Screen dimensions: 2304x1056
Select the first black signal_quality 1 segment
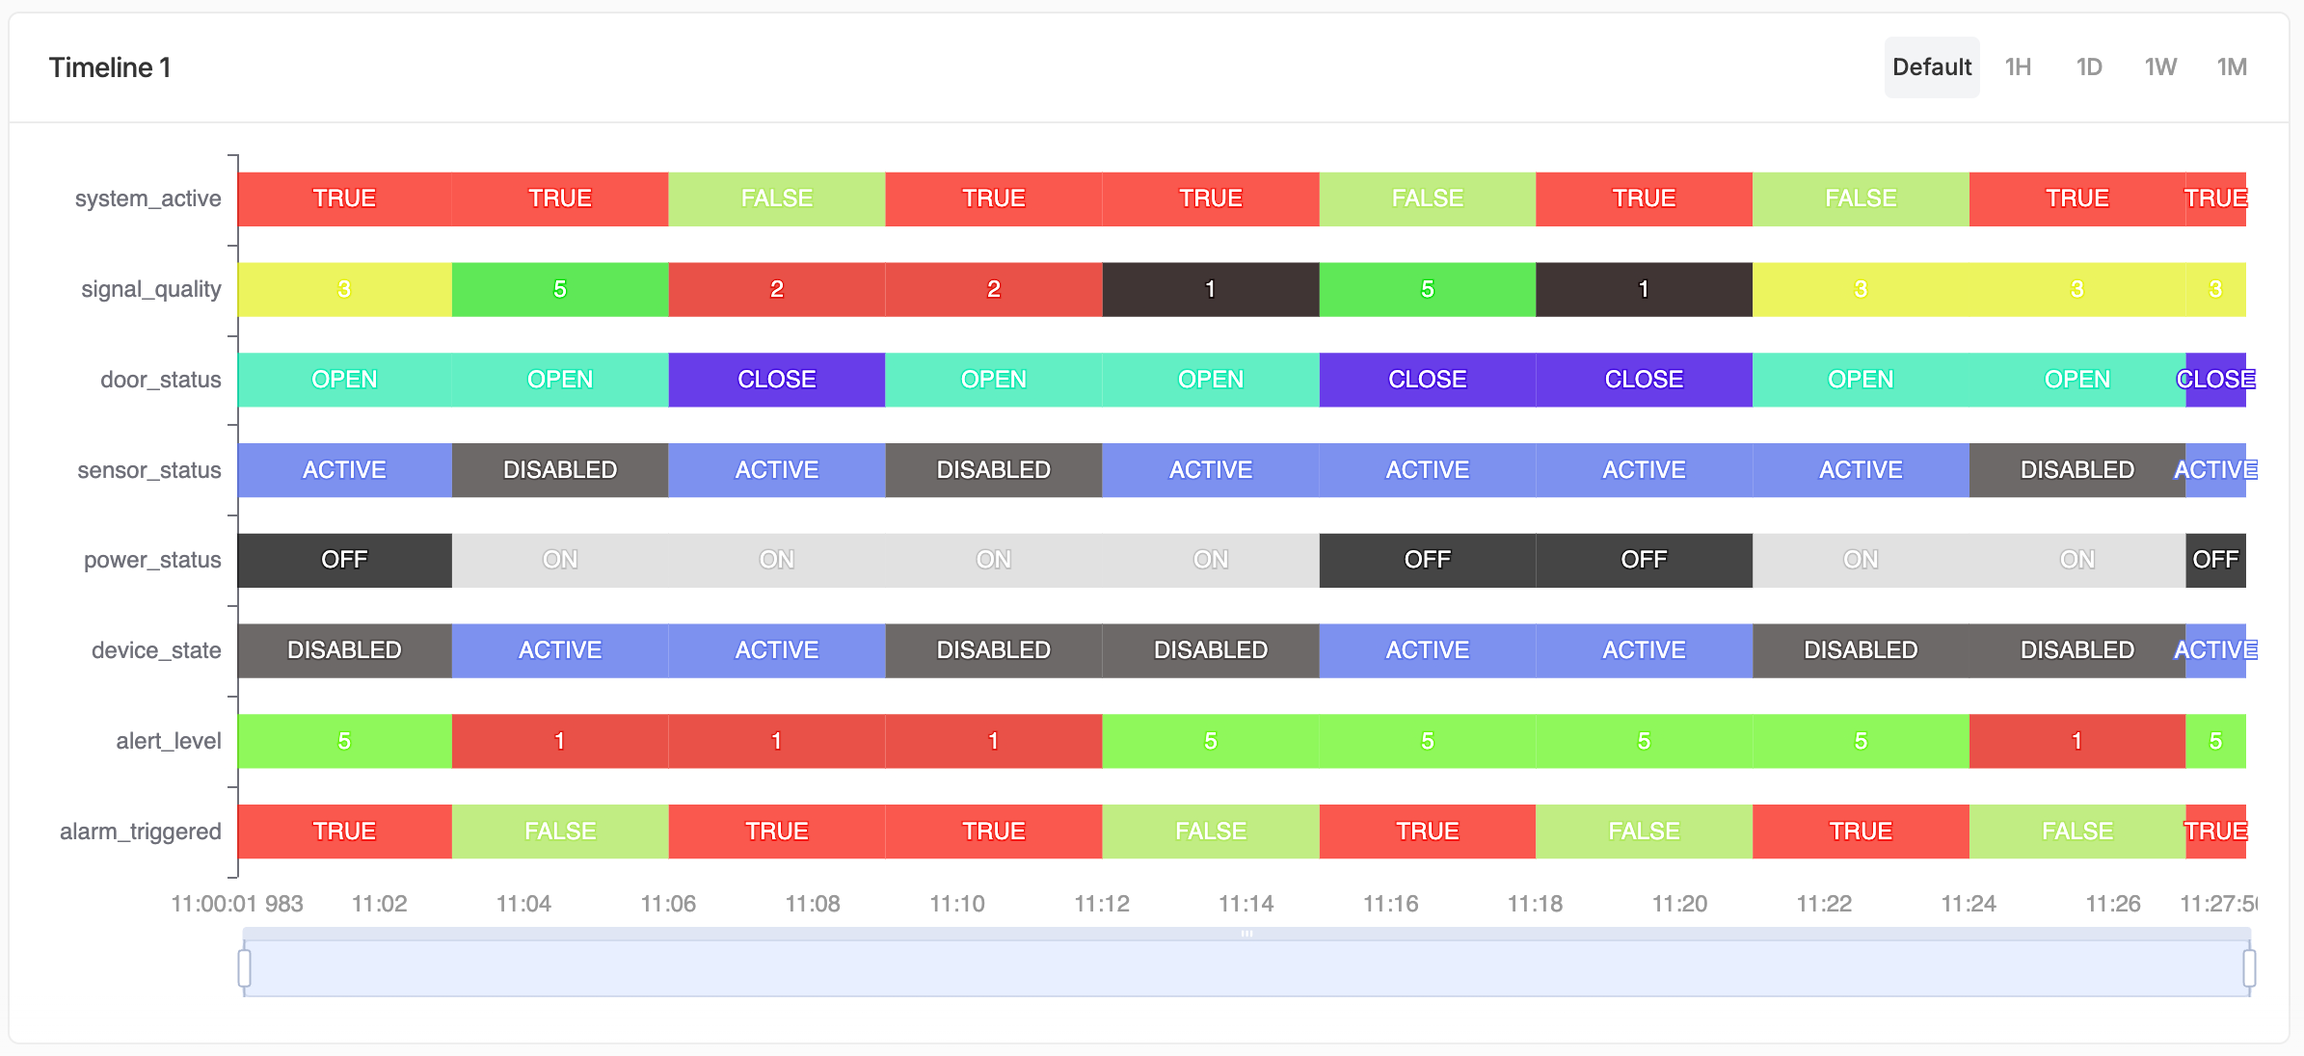[x=1210, y=289]
